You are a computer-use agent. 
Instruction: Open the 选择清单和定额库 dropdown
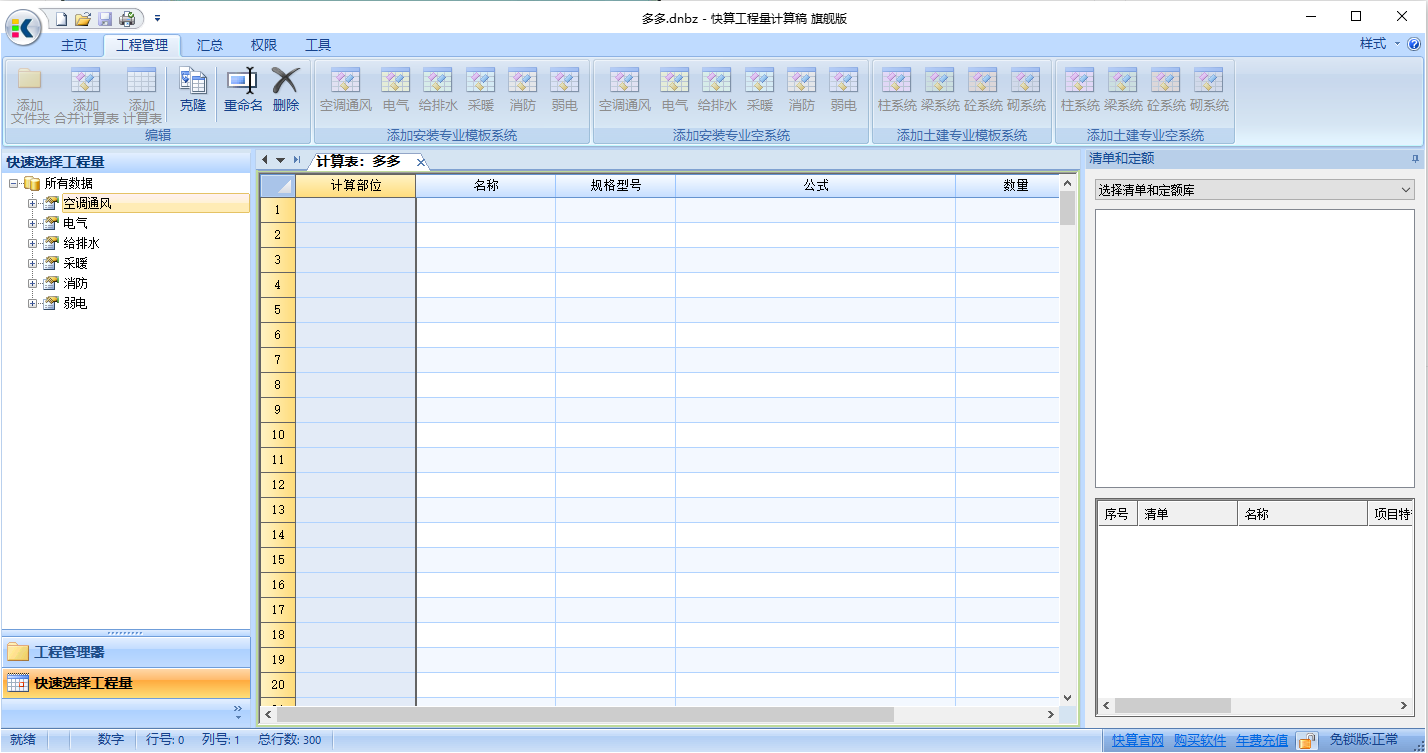(x=1405, y=188)
